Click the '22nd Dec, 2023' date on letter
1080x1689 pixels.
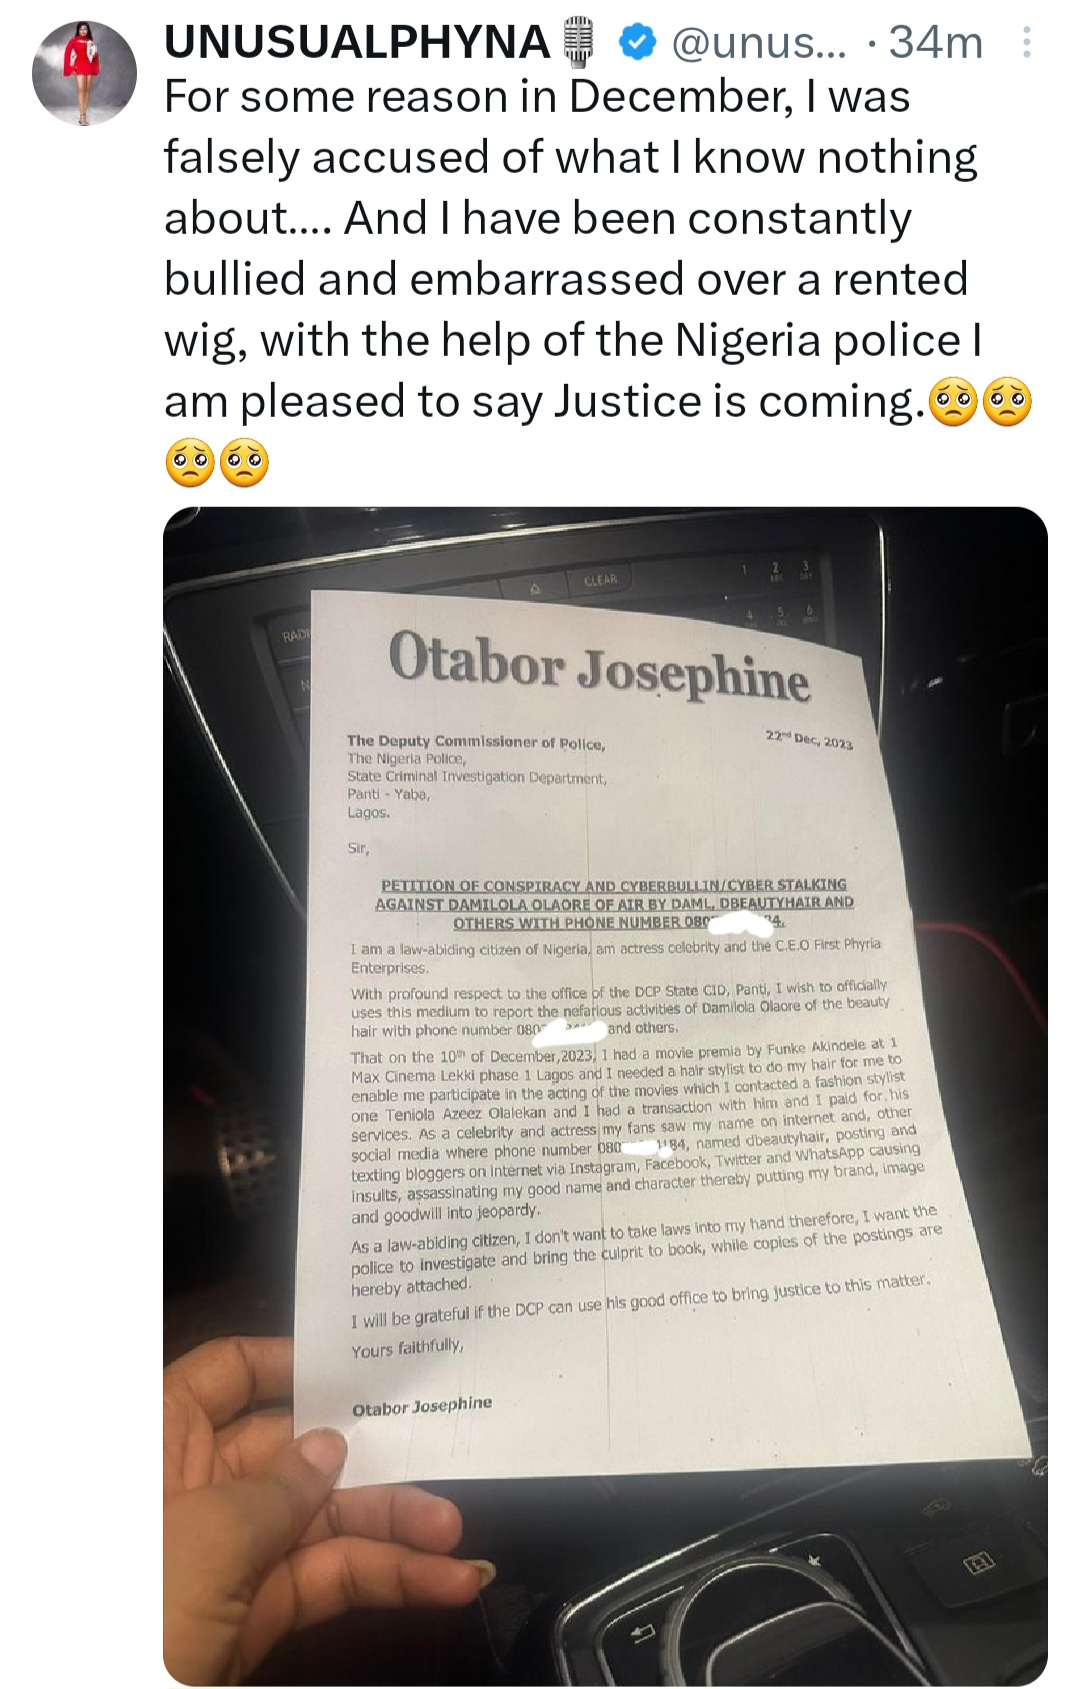click(x=809, y=739)
